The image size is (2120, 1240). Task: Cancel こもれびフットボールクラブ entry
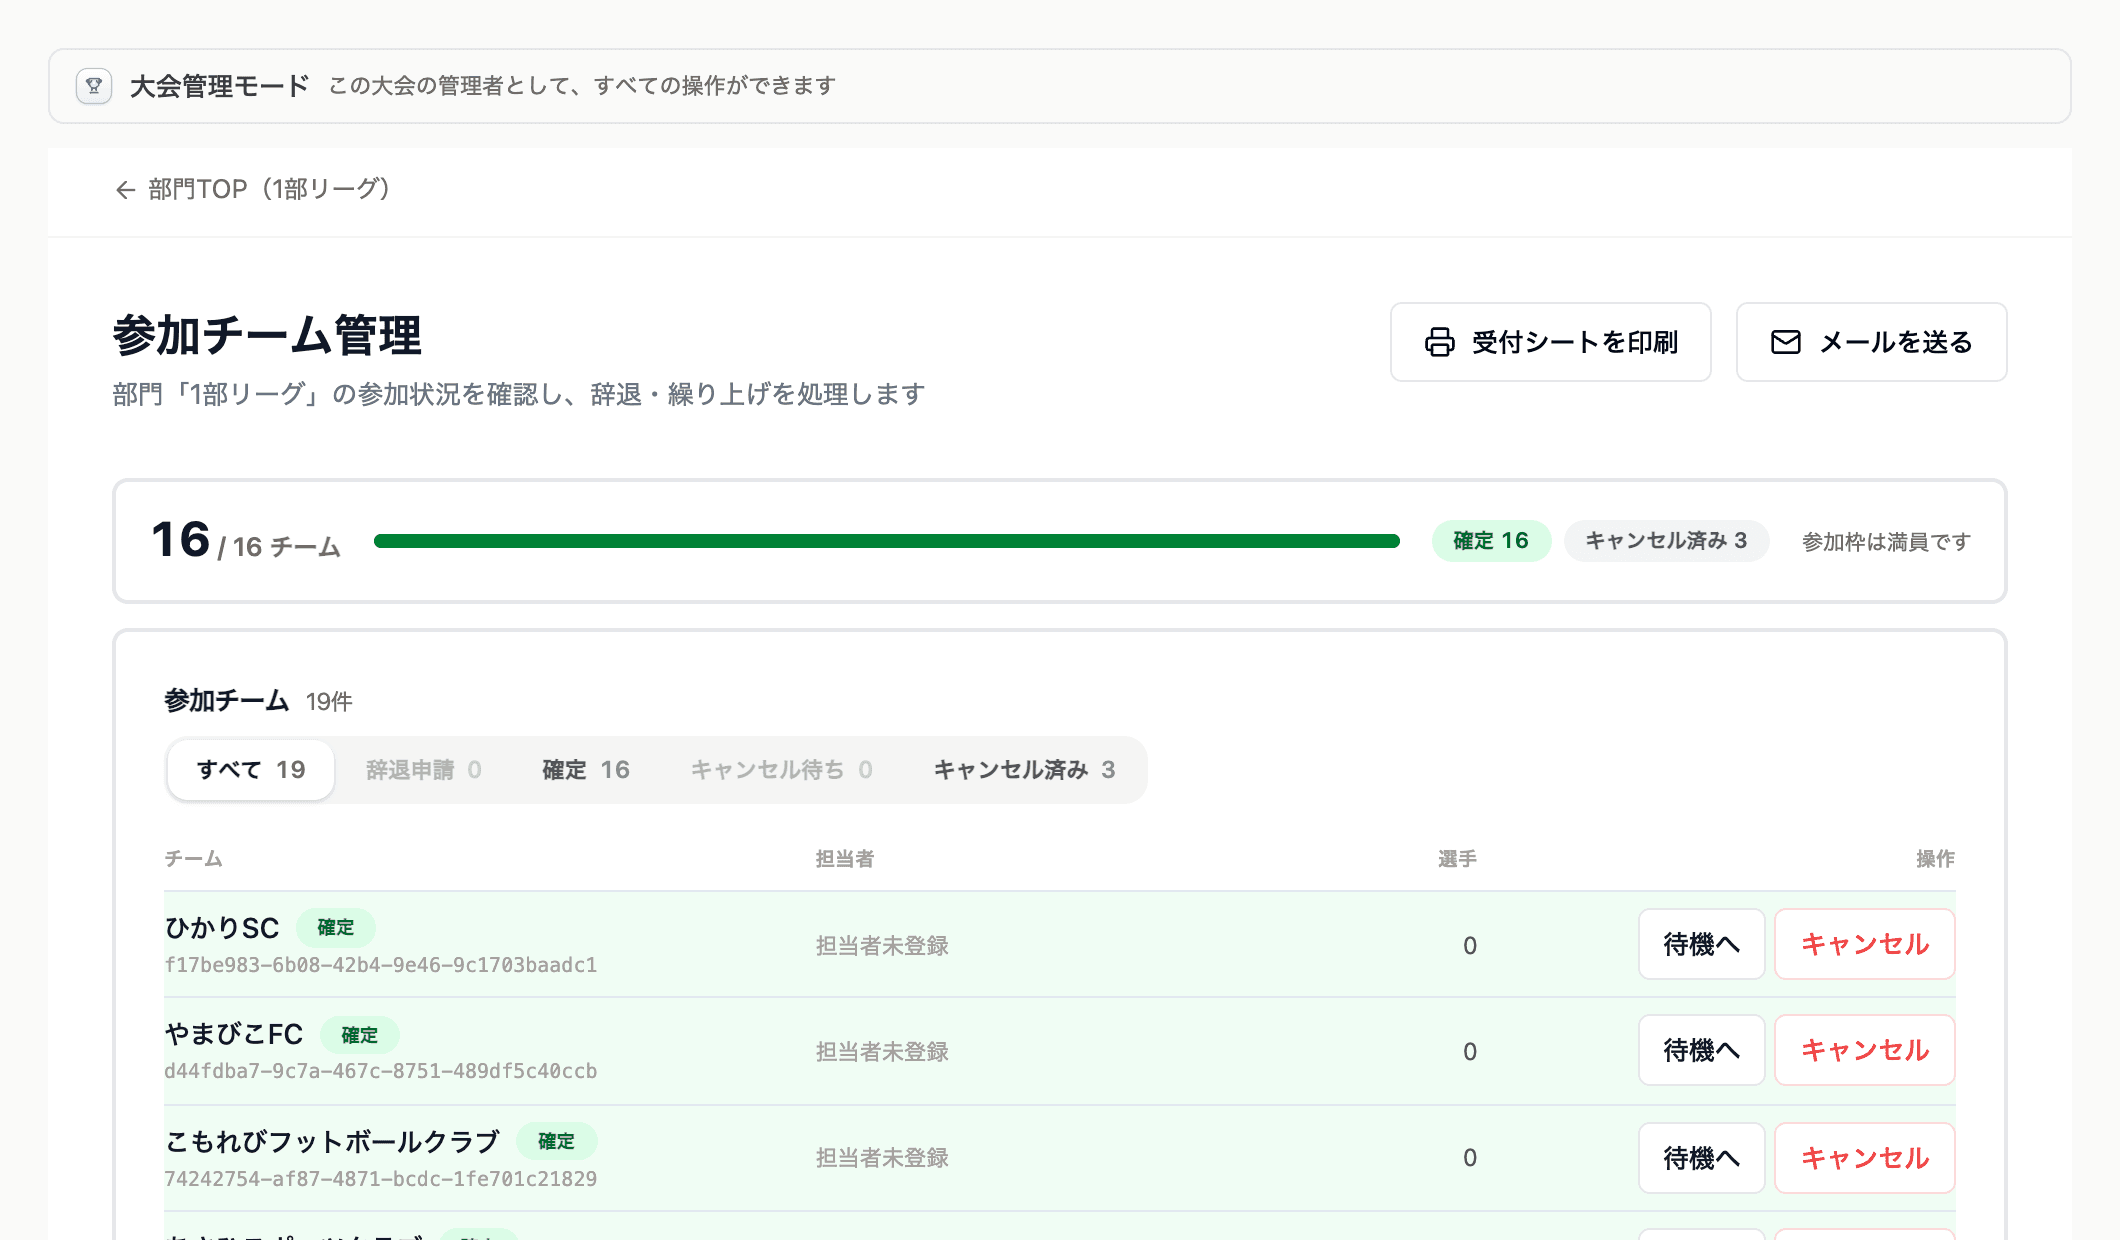(1865, 1158)
